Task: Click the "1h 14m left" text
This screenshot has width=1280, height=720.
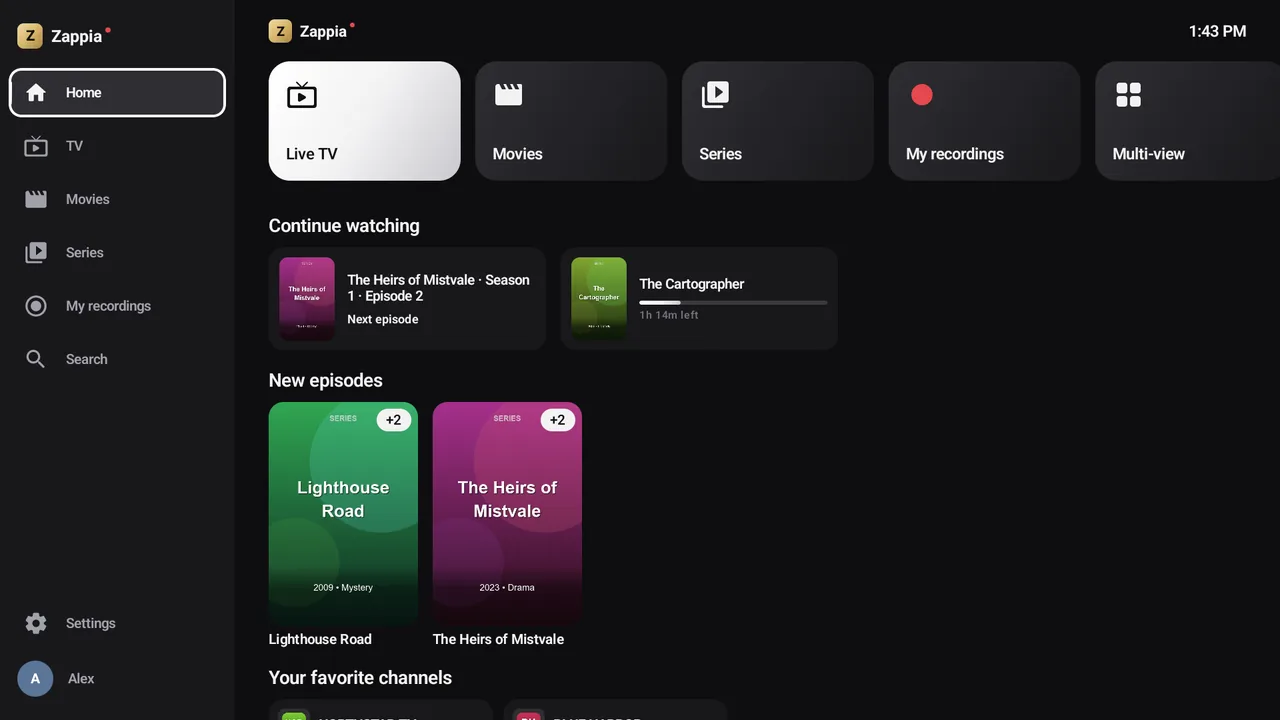Action: (669, 315)
